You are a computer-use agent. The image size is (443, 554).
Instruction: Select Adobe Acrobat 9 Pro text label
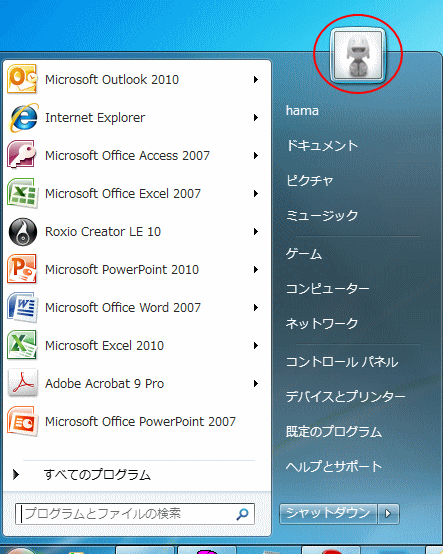tap(105, 383)
